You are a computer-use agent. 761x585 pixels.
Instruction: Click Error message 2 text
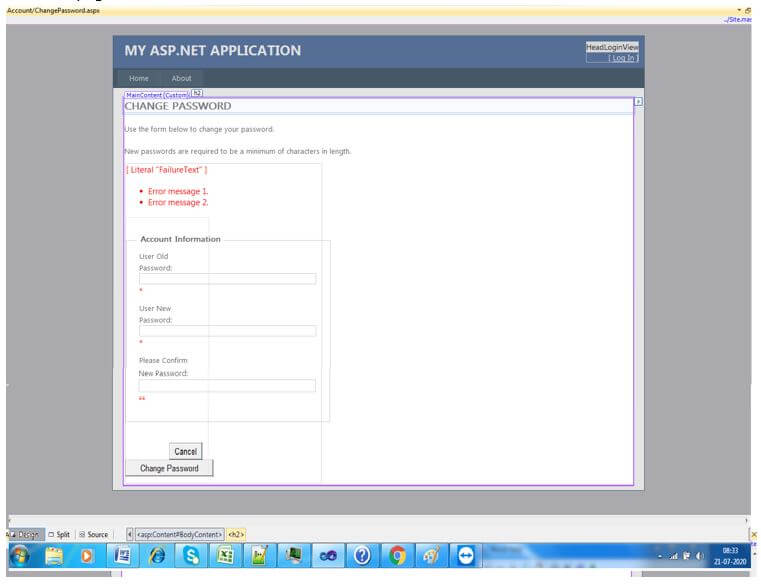click(178, 202)
